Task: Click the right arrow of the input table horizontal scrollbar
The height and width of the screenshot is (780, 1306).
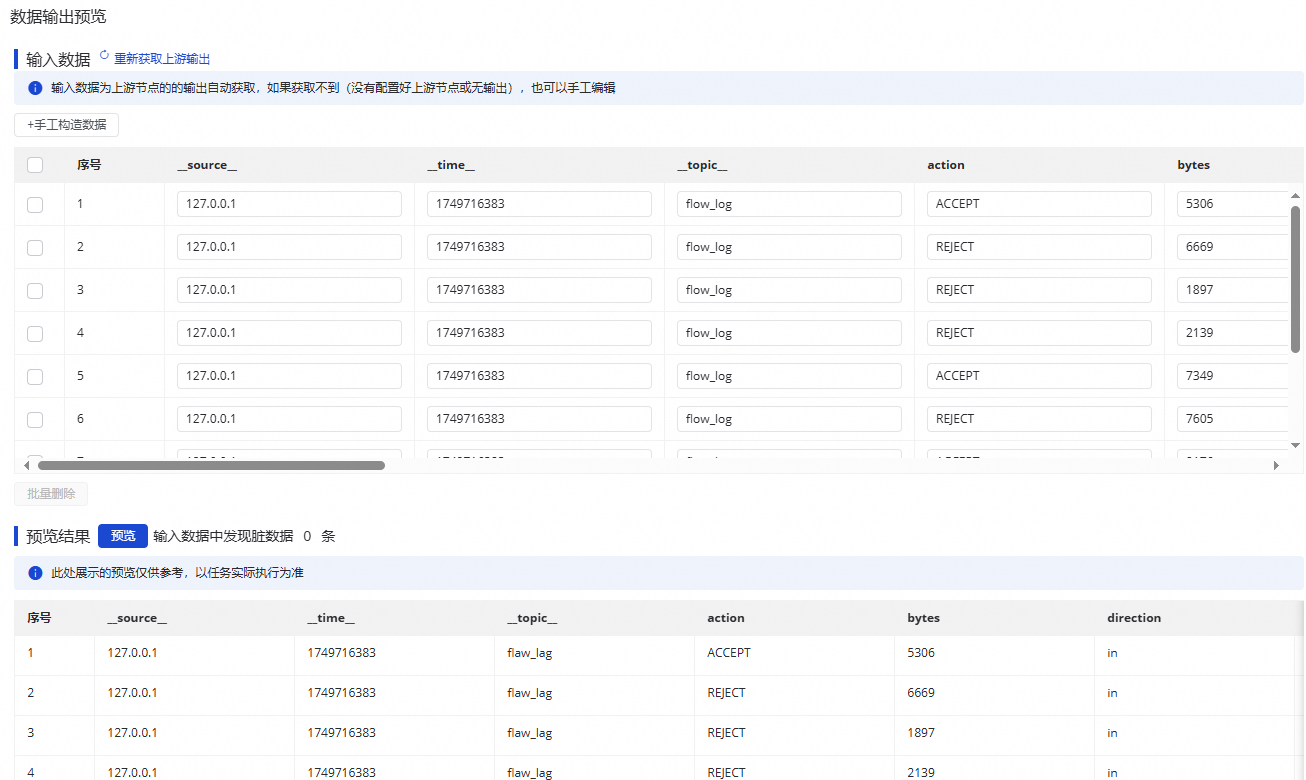Action: [1276, 465]
